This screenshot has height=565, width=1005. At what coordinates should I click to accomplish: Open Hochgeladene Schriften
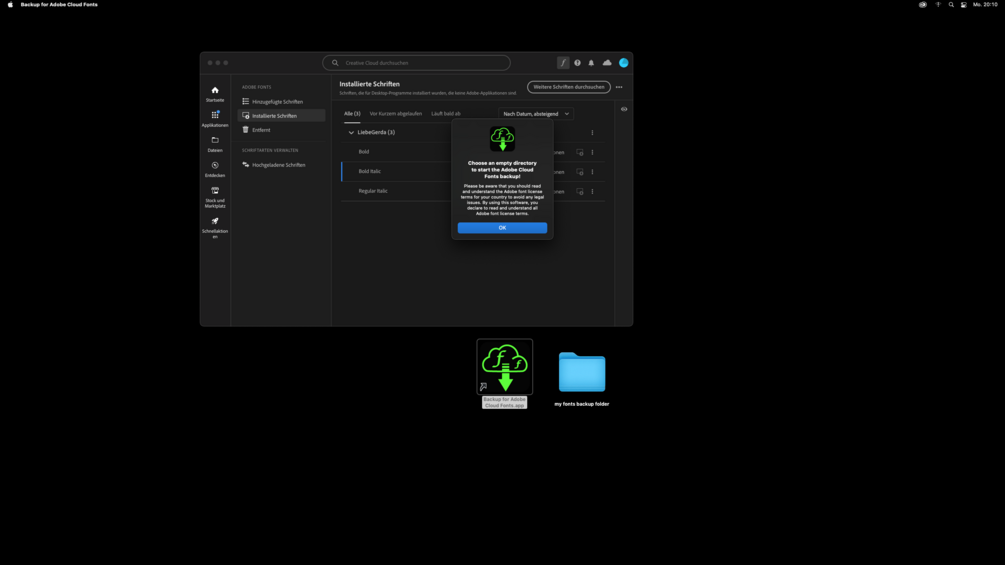[281, 165]
